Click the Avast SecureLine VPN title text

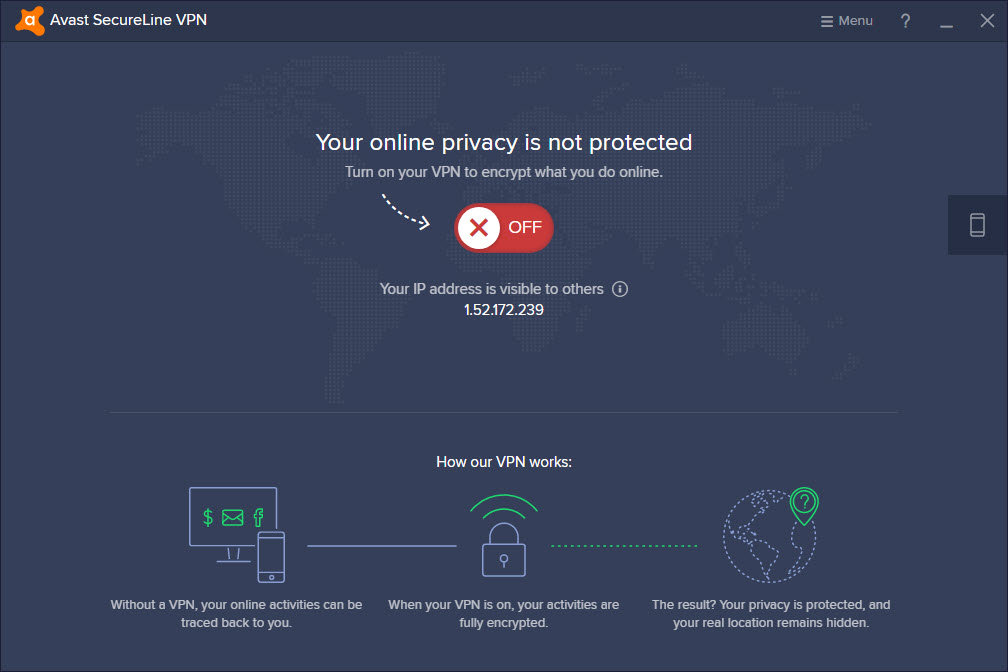(x=129, y=20)
